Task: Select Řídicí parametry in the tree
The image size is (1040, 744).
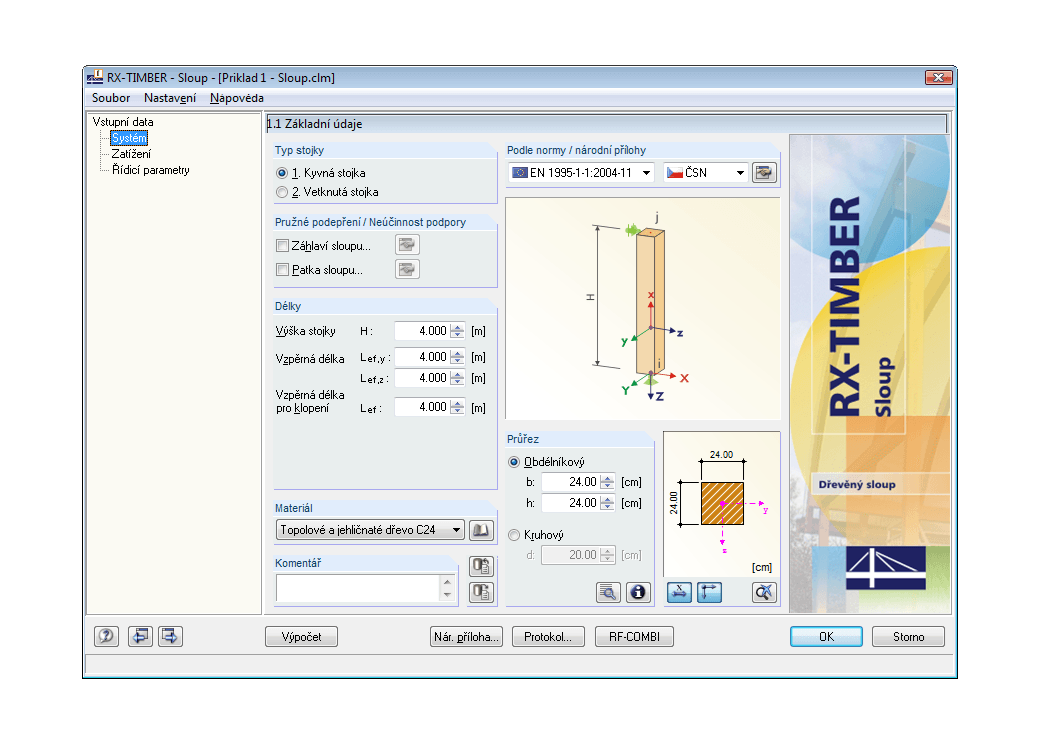Action: click(x=151, y=170)
